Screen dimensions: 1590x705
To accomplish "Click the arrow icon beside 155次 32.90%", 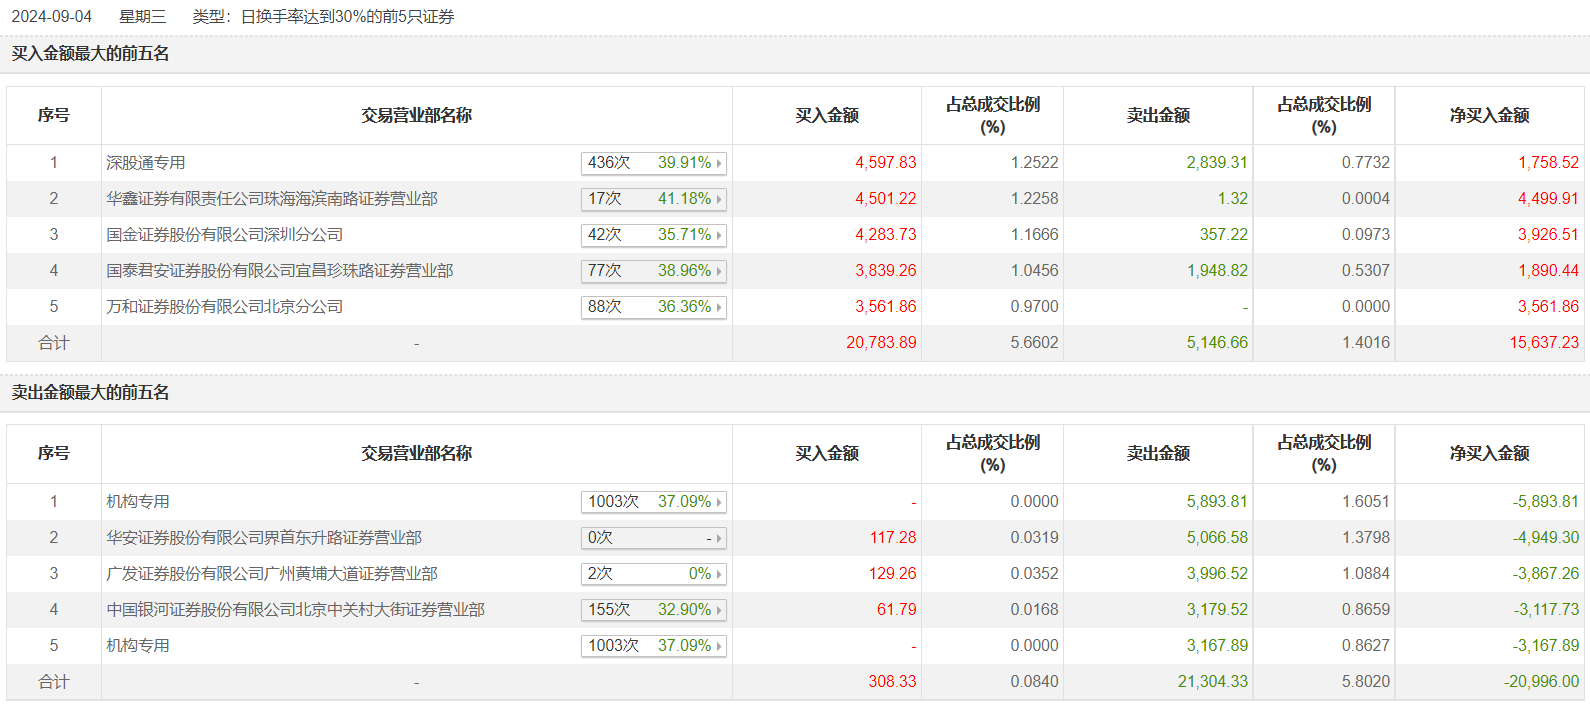I will pyautogui.click(x=718, y=610).
